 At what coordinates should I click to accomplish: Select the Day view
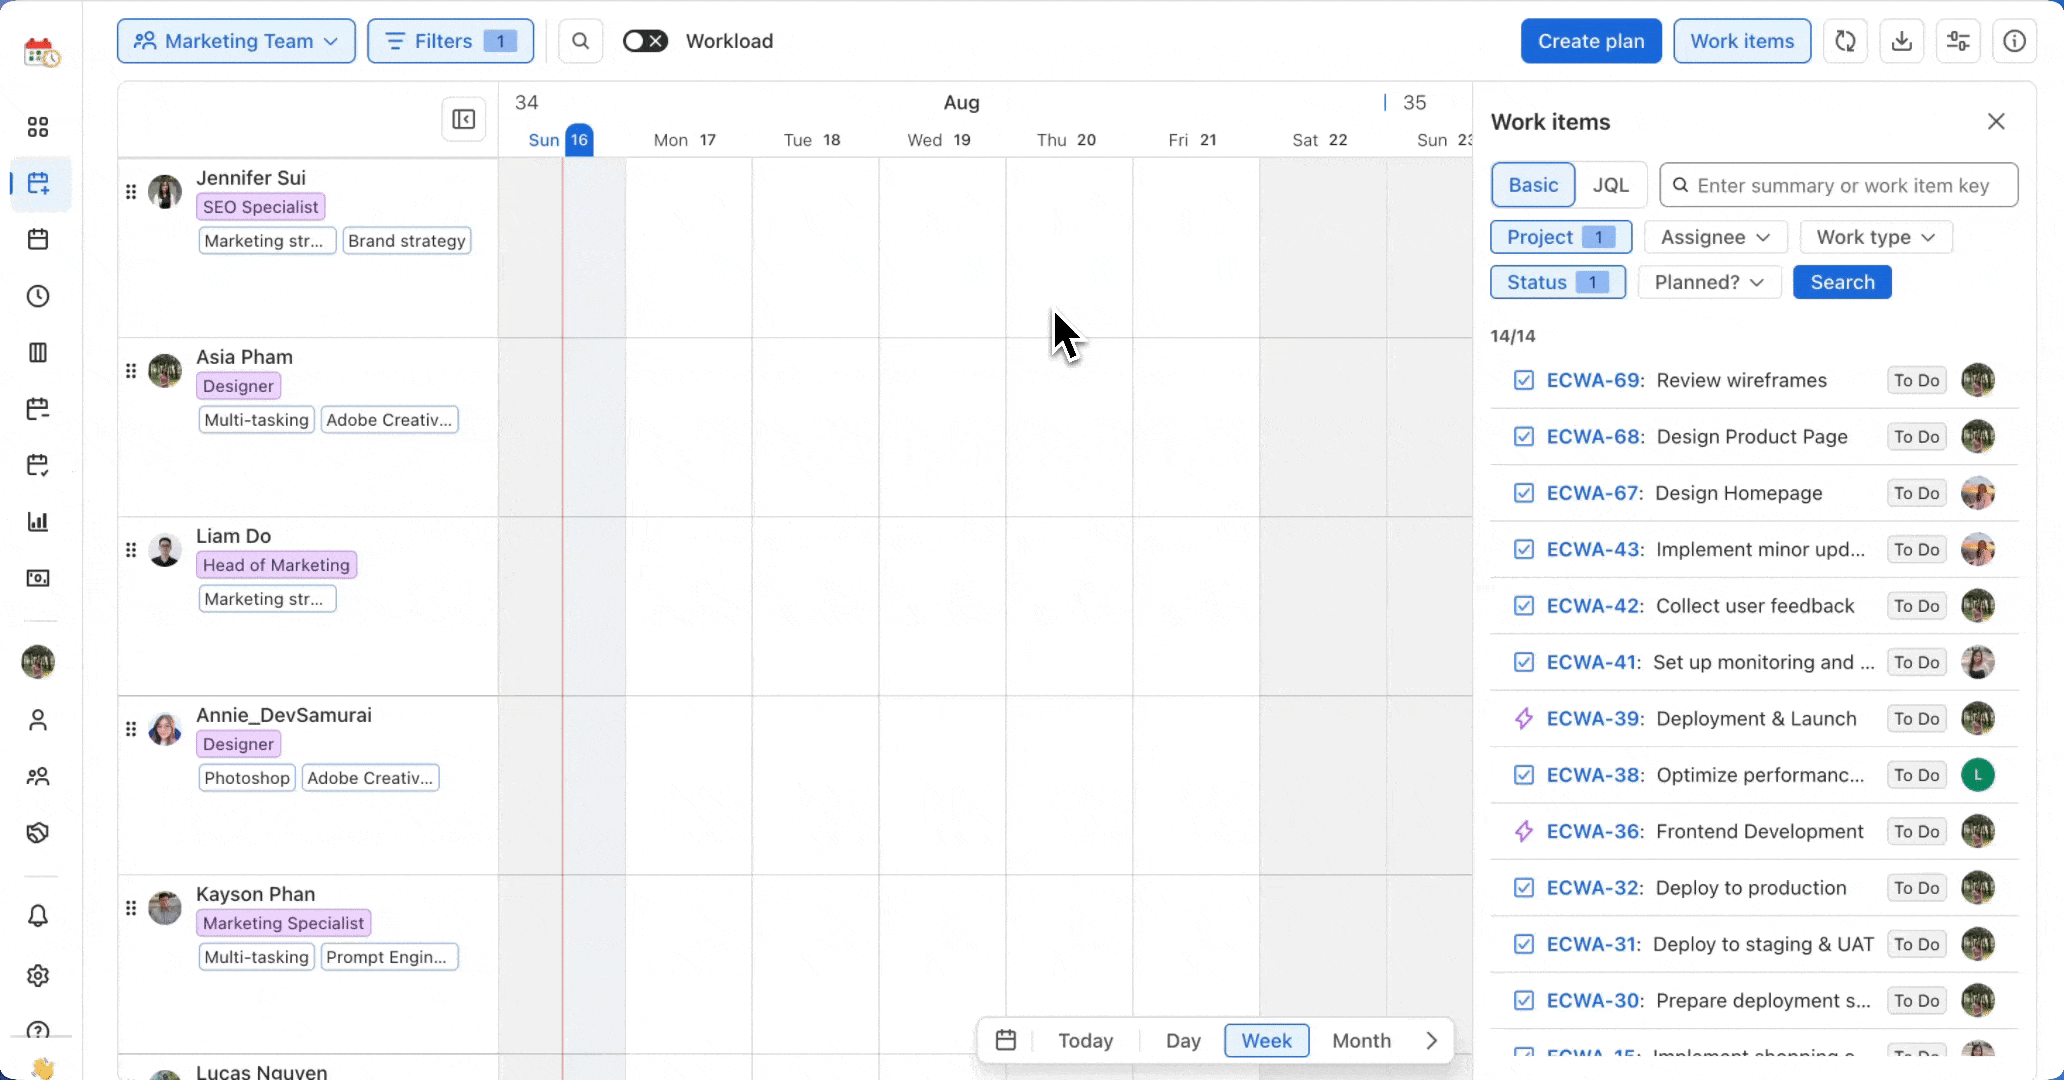click(1183, 1041)
